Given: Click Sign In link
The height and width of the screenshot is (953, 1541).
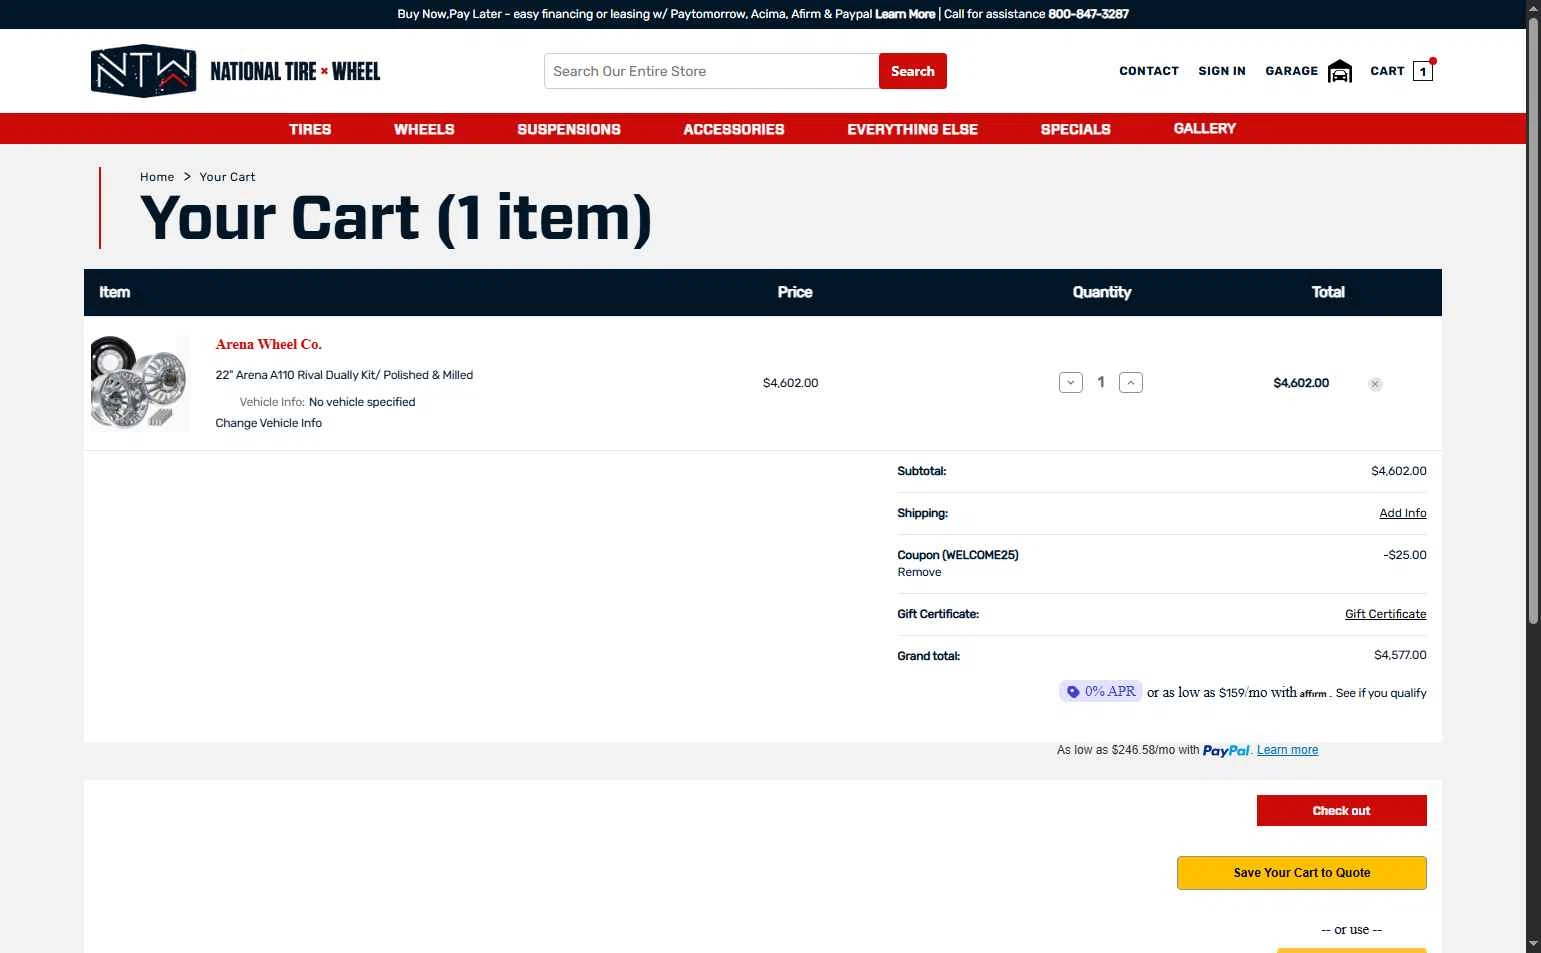Looking at the screenshot, I should (1222, 71).
